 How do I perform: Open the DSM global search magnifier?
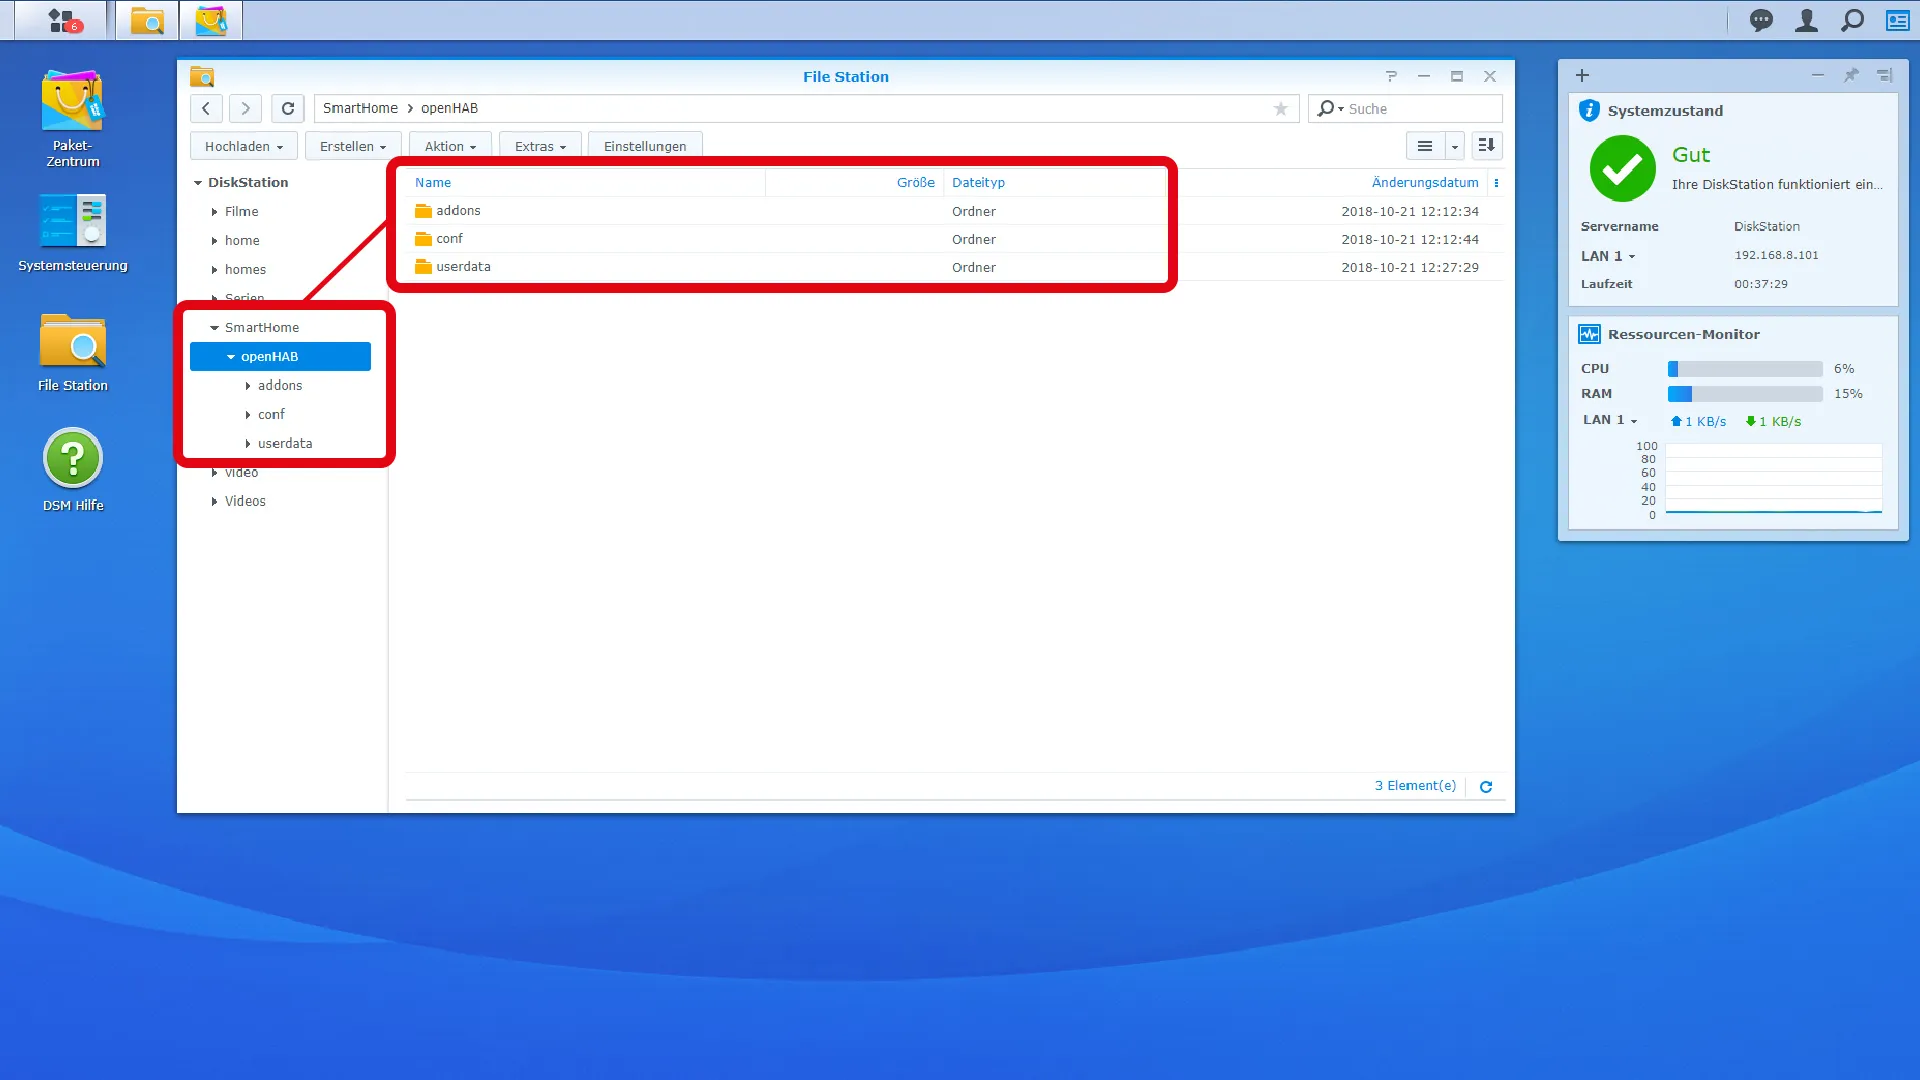[1852, 20]
